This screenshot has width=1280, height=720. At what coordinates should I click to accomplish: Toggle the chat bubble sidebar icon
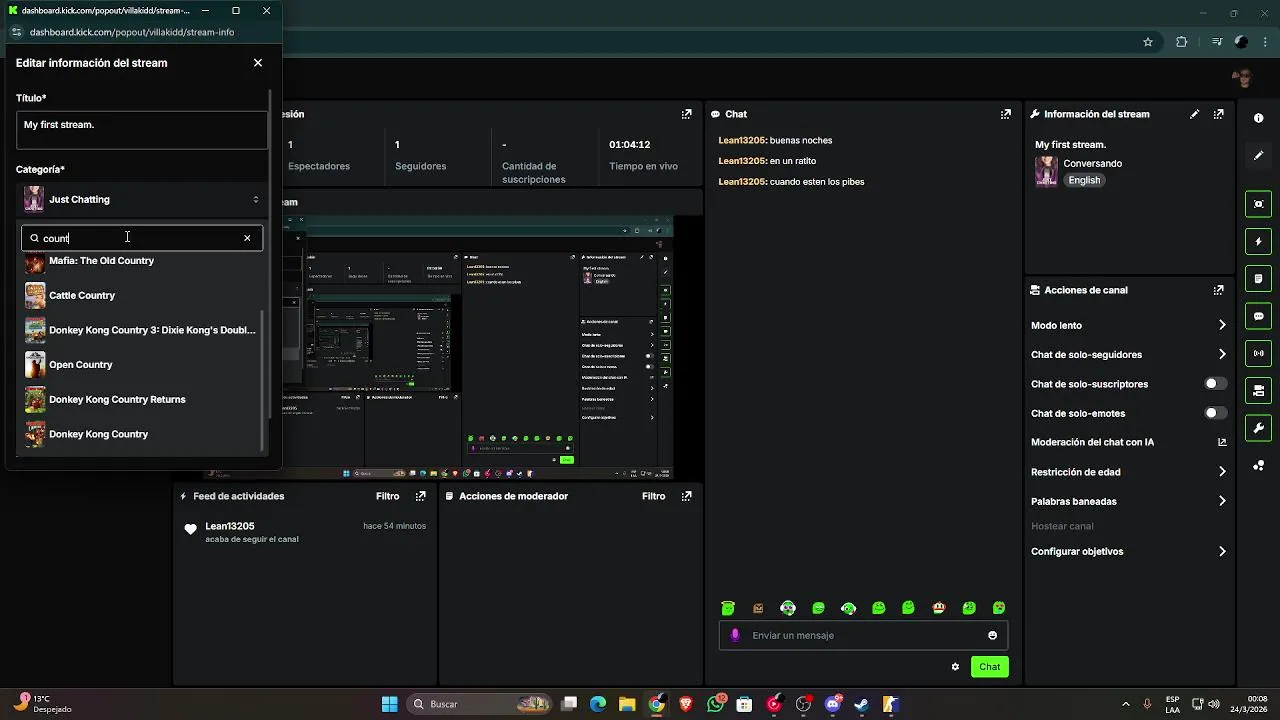[1258, 316]
